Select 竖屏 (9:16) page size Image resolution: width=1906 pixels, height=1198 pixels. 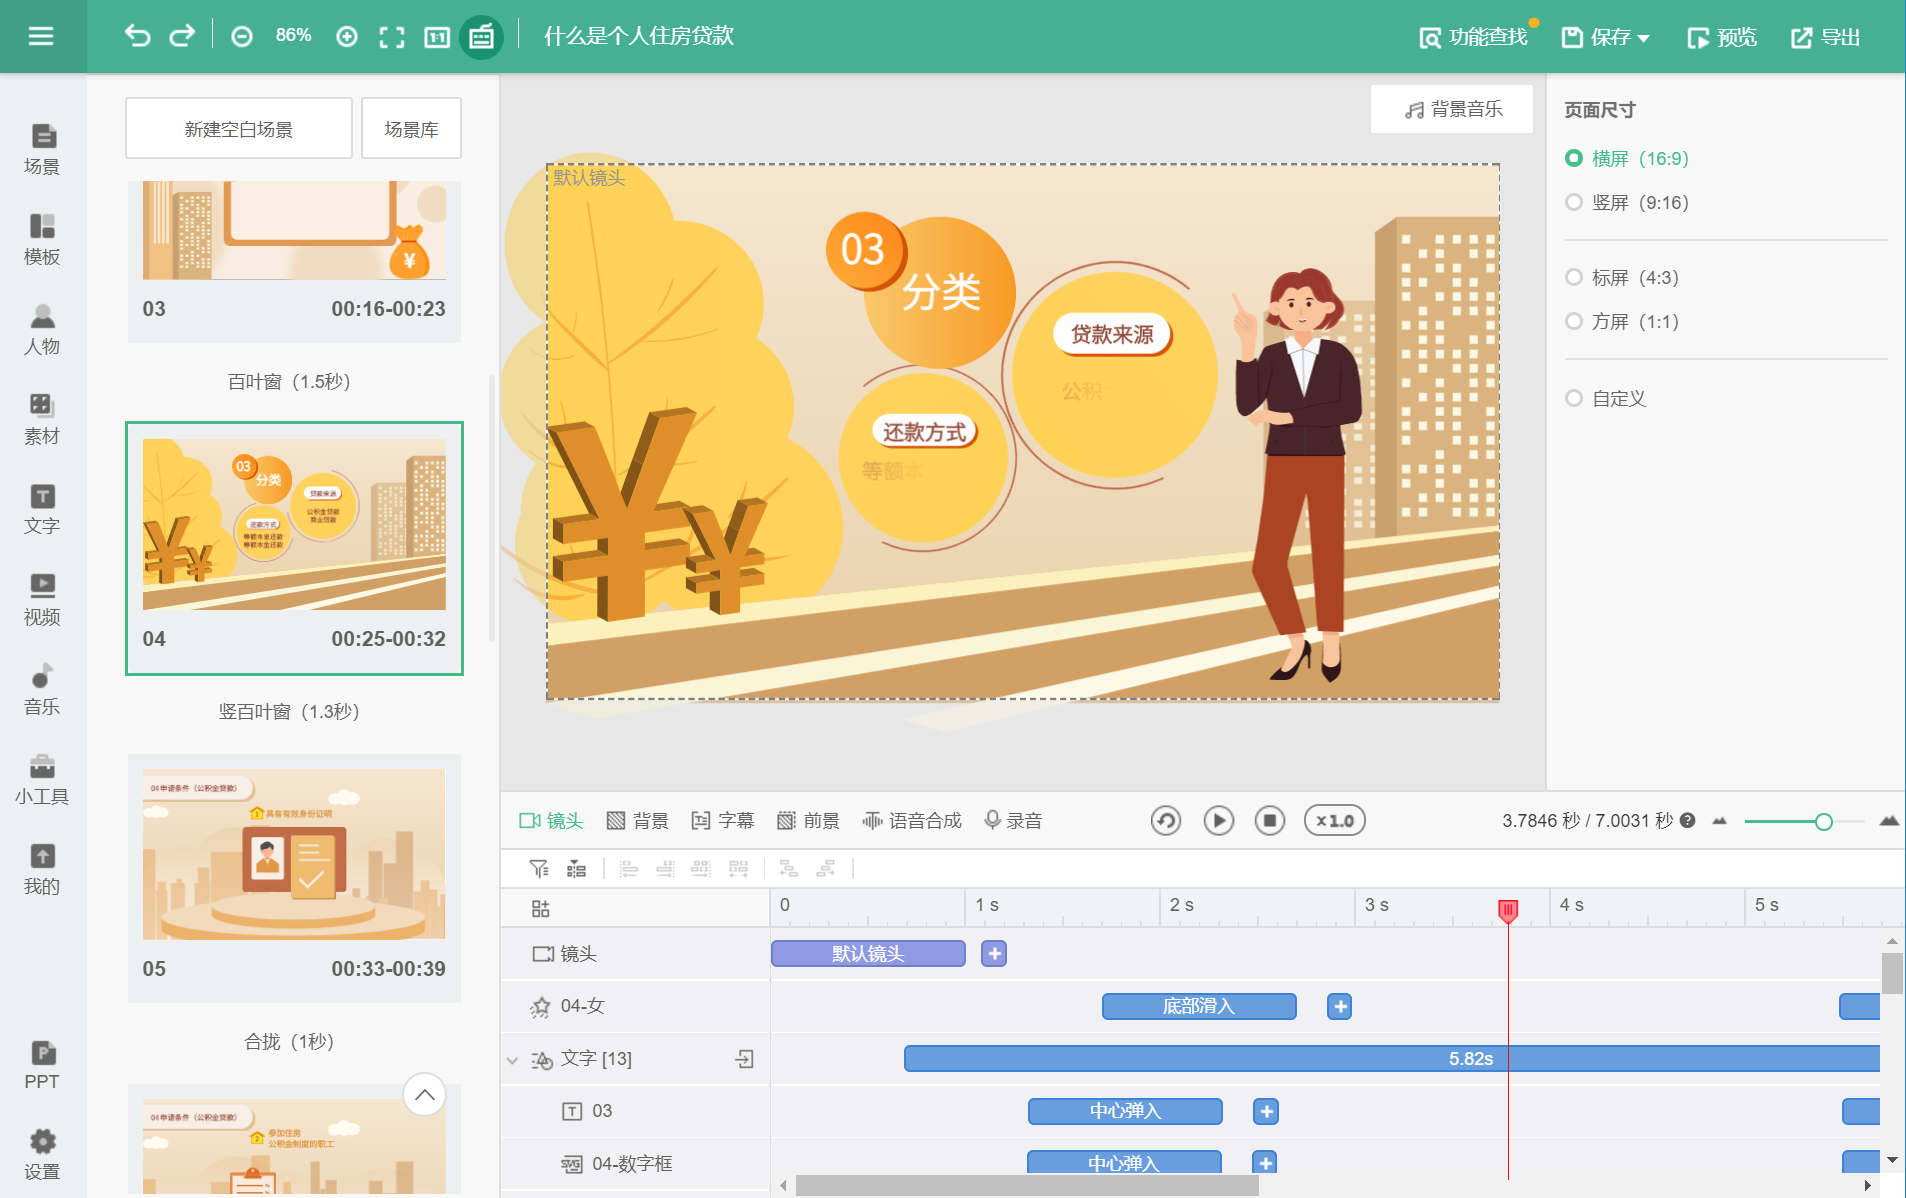coord(1627,202)
